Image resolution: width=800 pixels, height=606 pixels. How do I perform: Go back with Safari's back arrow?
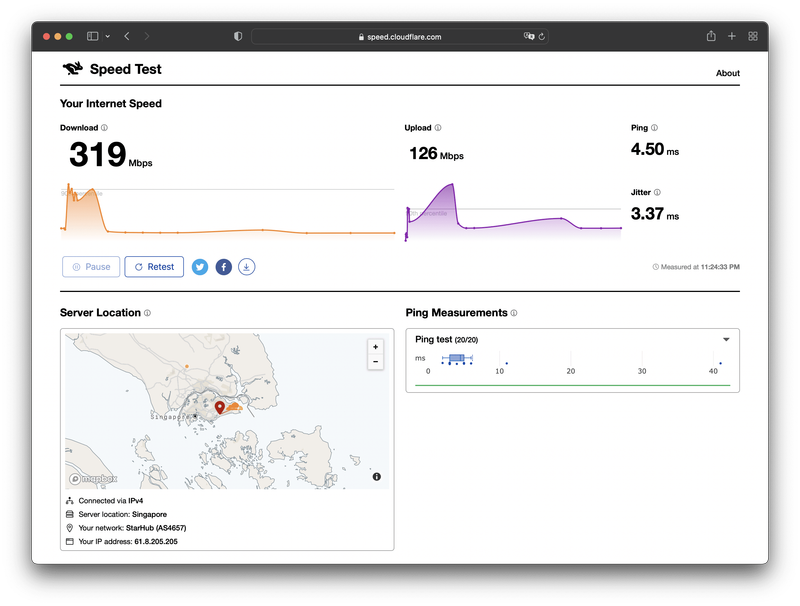(127, 36)
